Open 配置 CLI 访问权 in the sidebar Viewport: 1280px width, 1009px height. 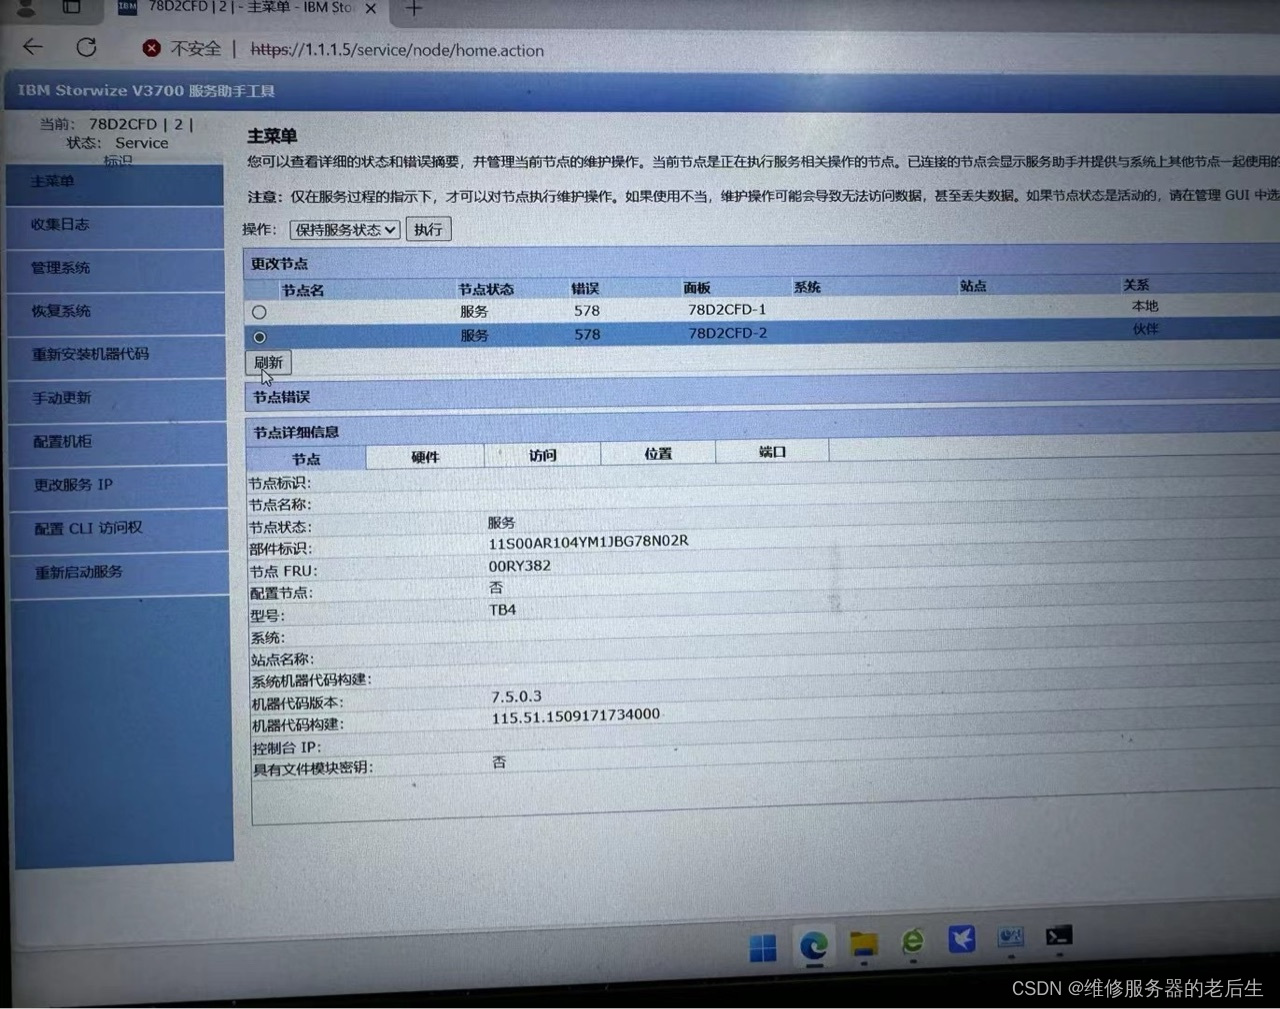coord(121,529)
